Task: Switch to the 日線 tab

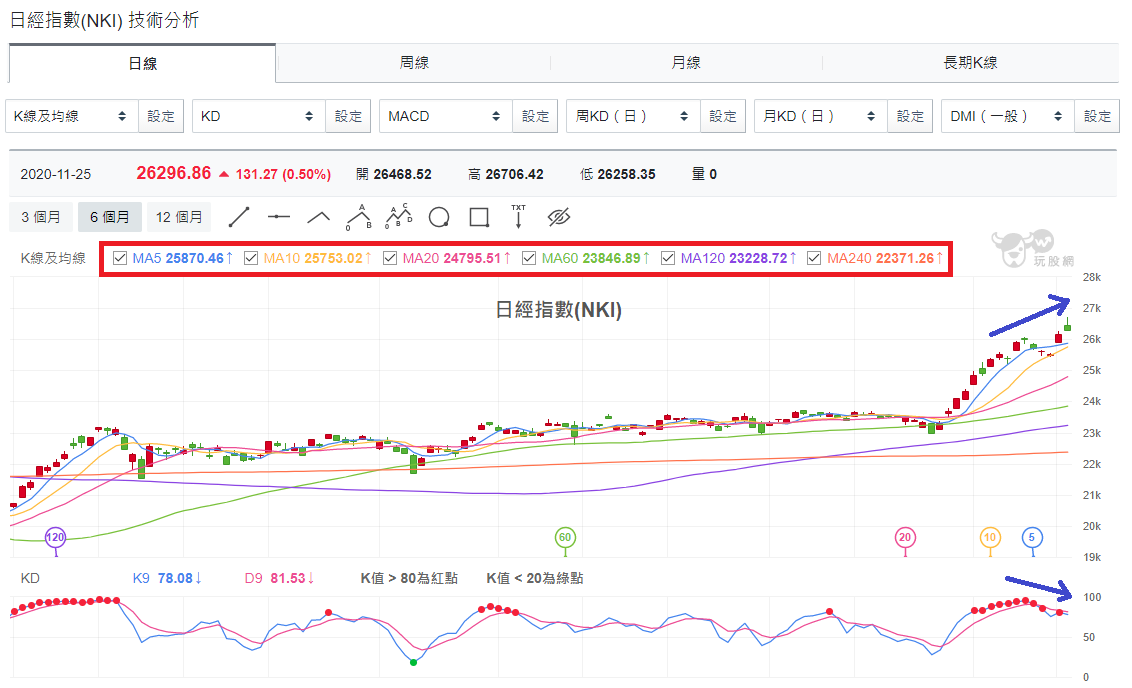Action: pyautogui.click(x=142, y=64)
